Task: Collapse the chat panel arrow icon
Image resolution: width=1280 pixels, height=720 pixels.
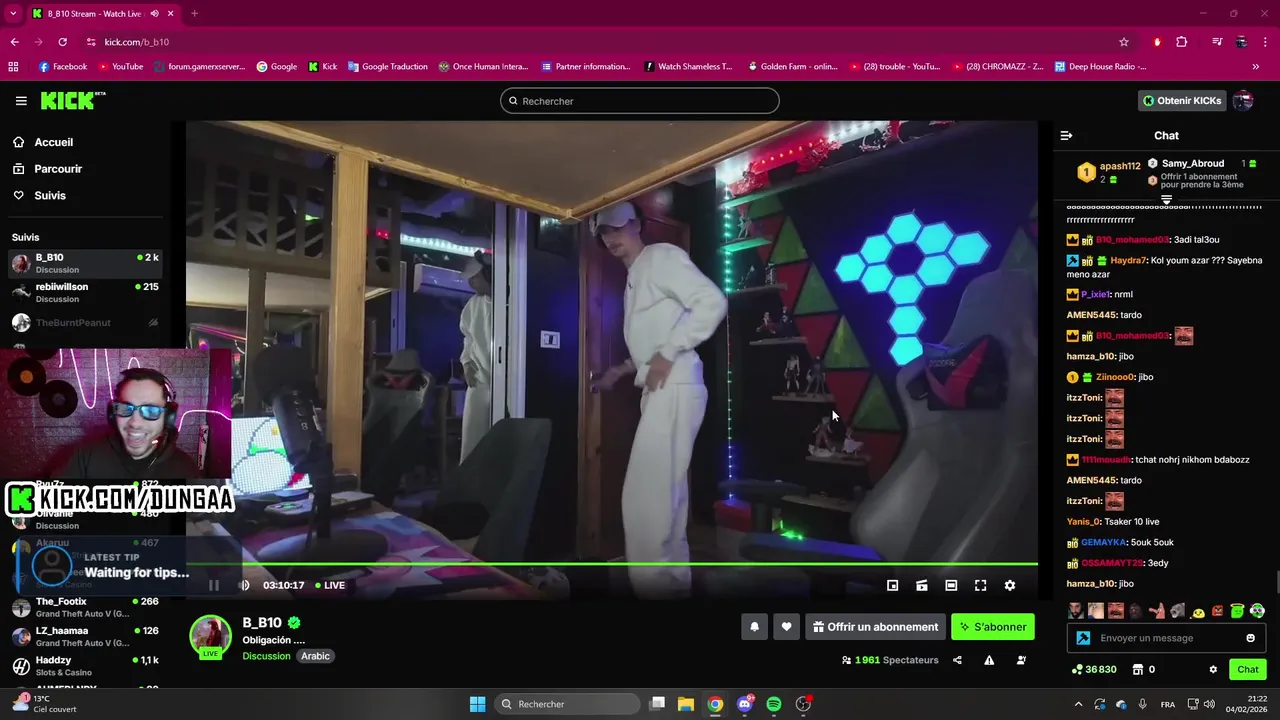Action: (x=1066, y=135)
